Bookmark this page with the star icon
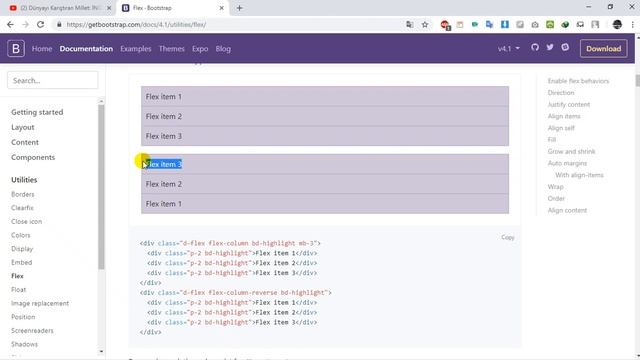Screen dimensions: 640x360 click(x=425, y=24)
